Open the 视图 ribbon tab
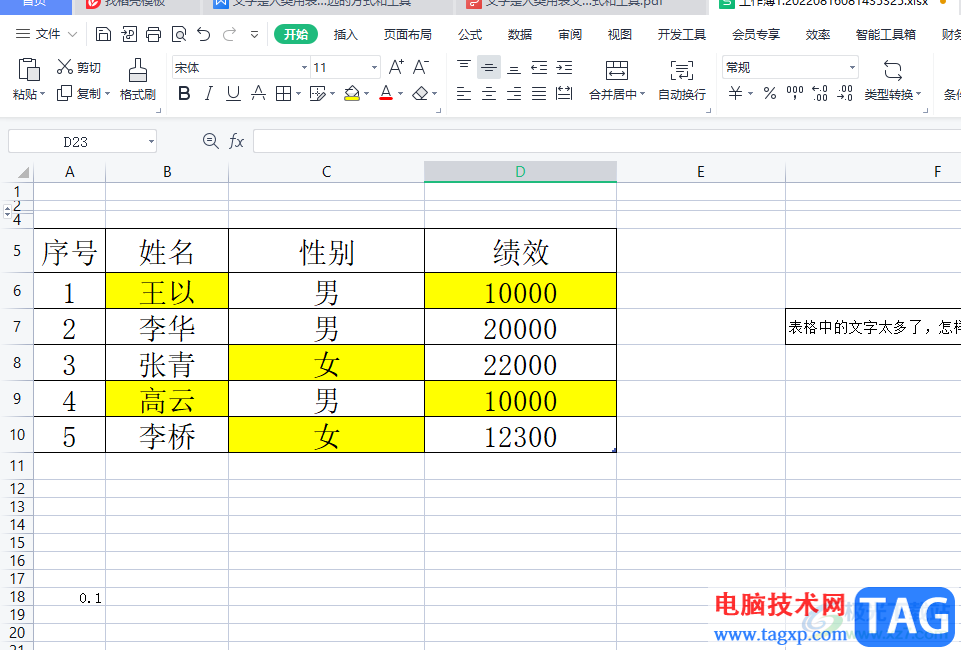The width and height of the screenshot is (961, 650). (x=620, y=34)
